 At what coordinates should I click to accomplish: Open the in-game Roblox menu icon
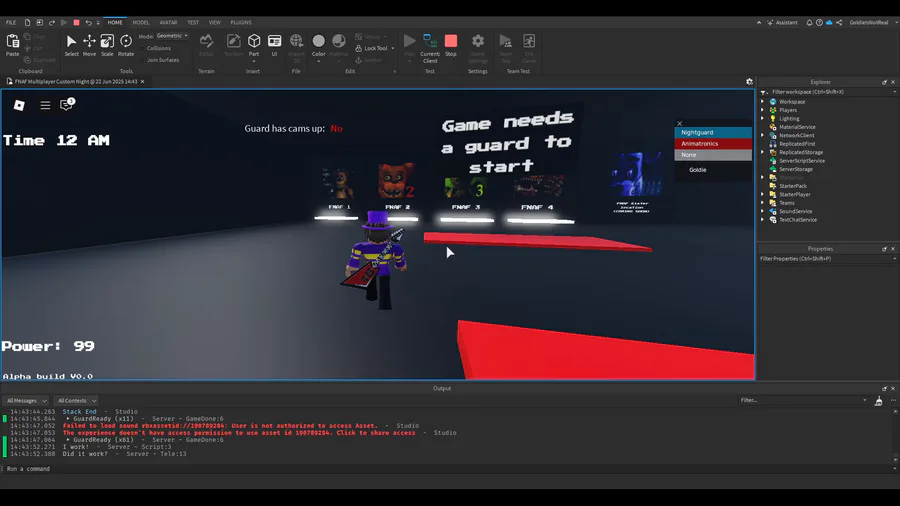pos(19,105)
